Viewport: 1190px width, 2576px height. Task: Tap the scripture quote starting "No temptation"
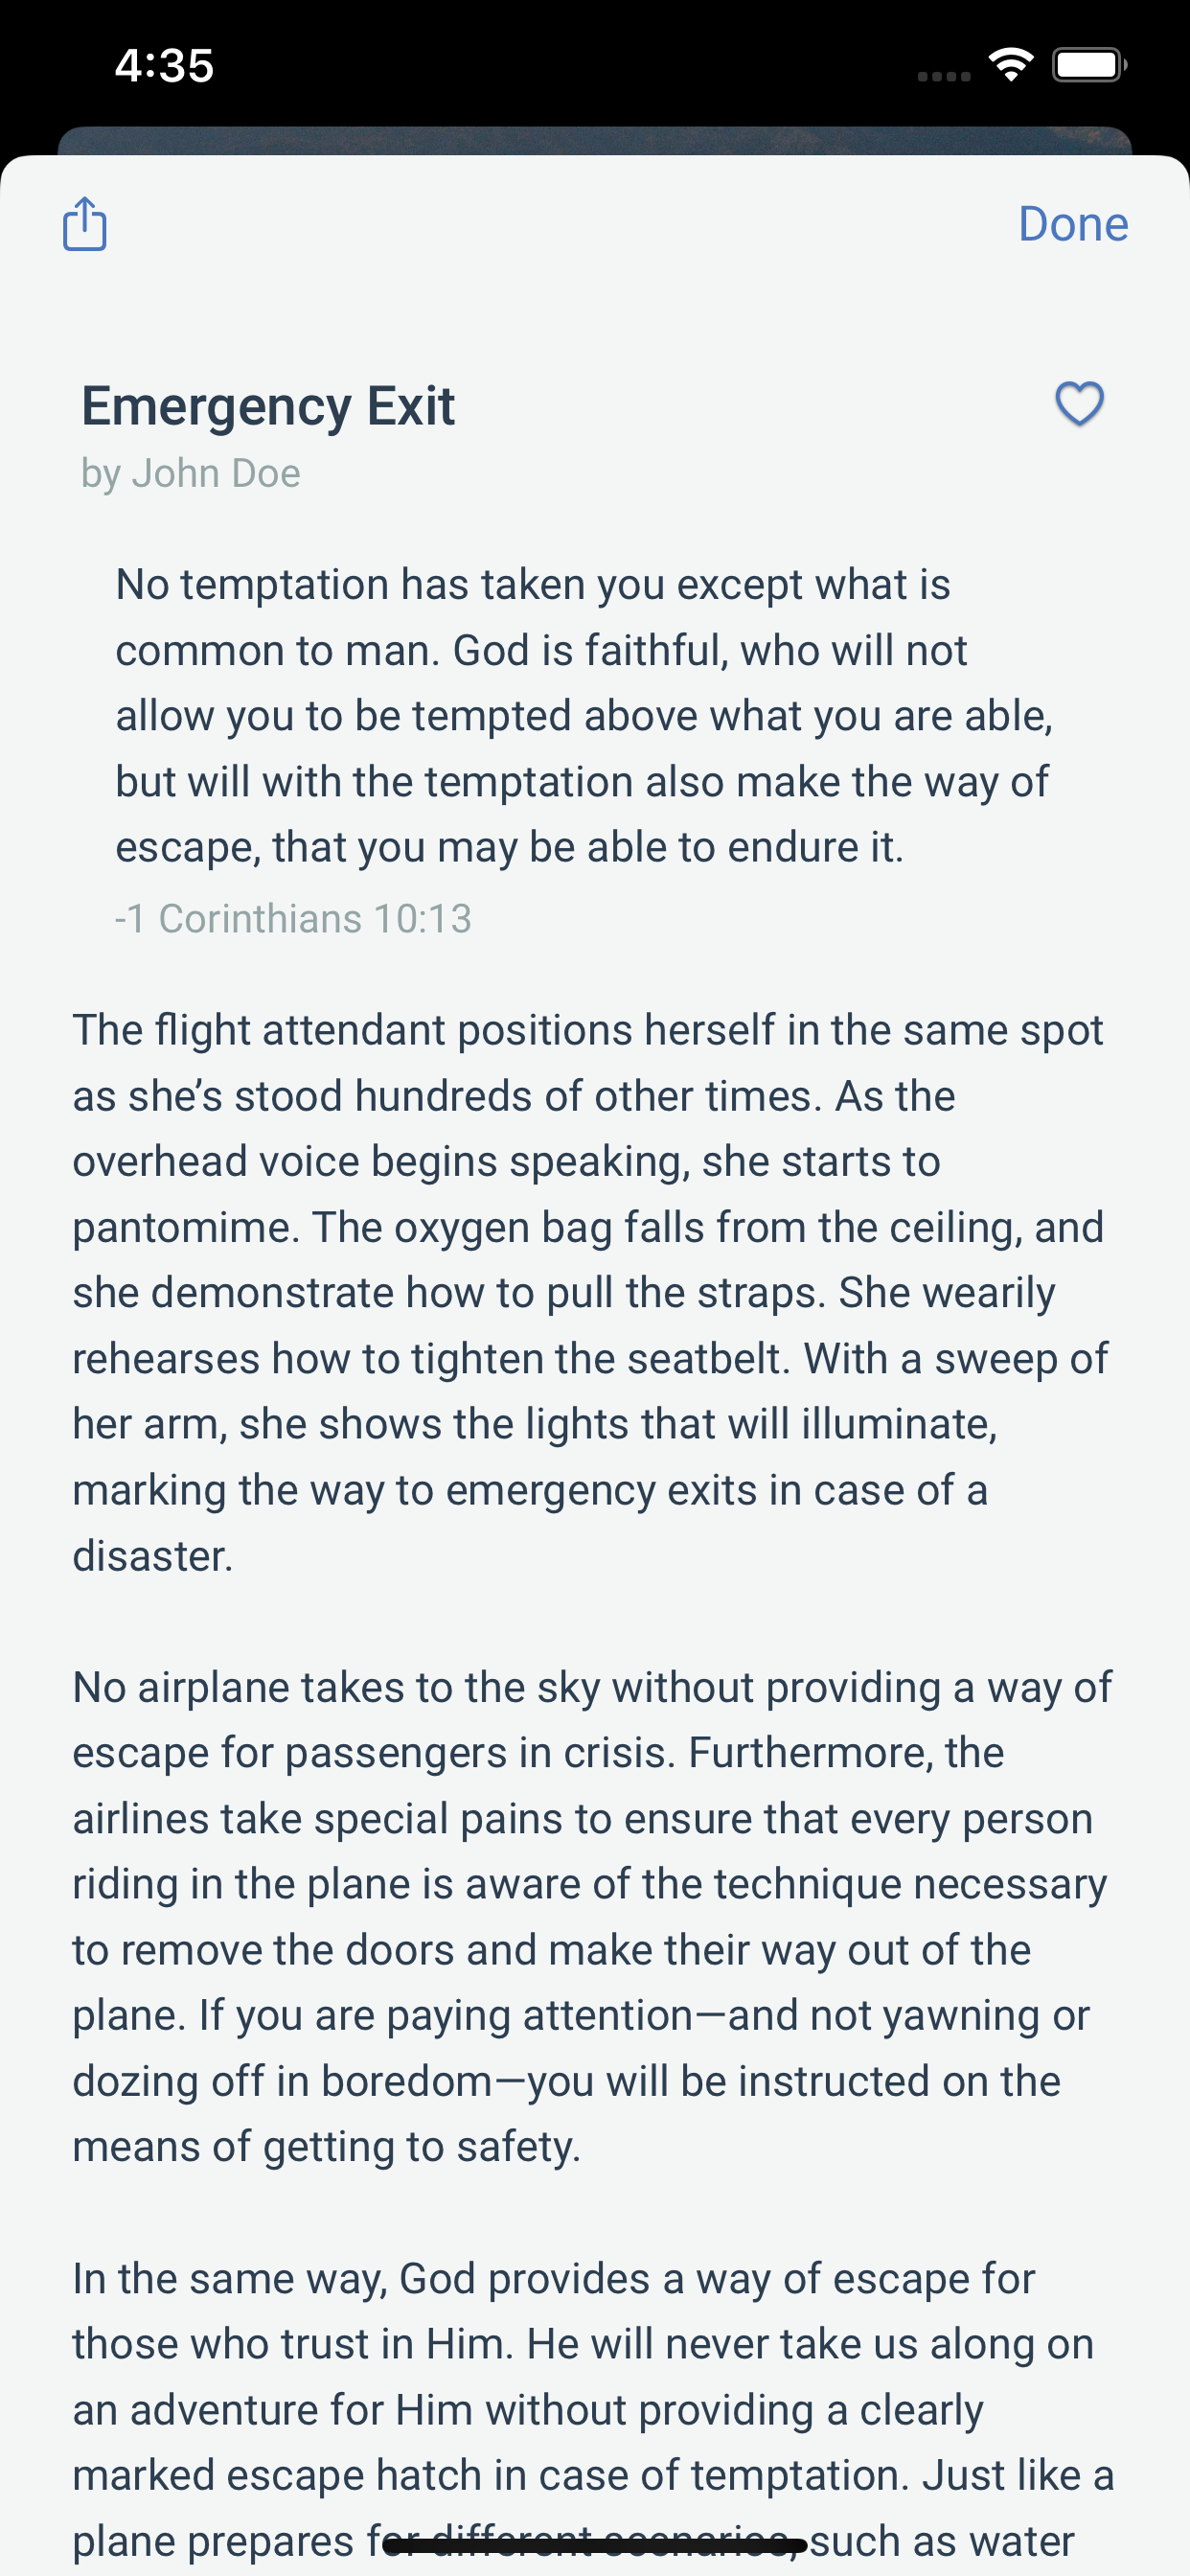point(584,715)
